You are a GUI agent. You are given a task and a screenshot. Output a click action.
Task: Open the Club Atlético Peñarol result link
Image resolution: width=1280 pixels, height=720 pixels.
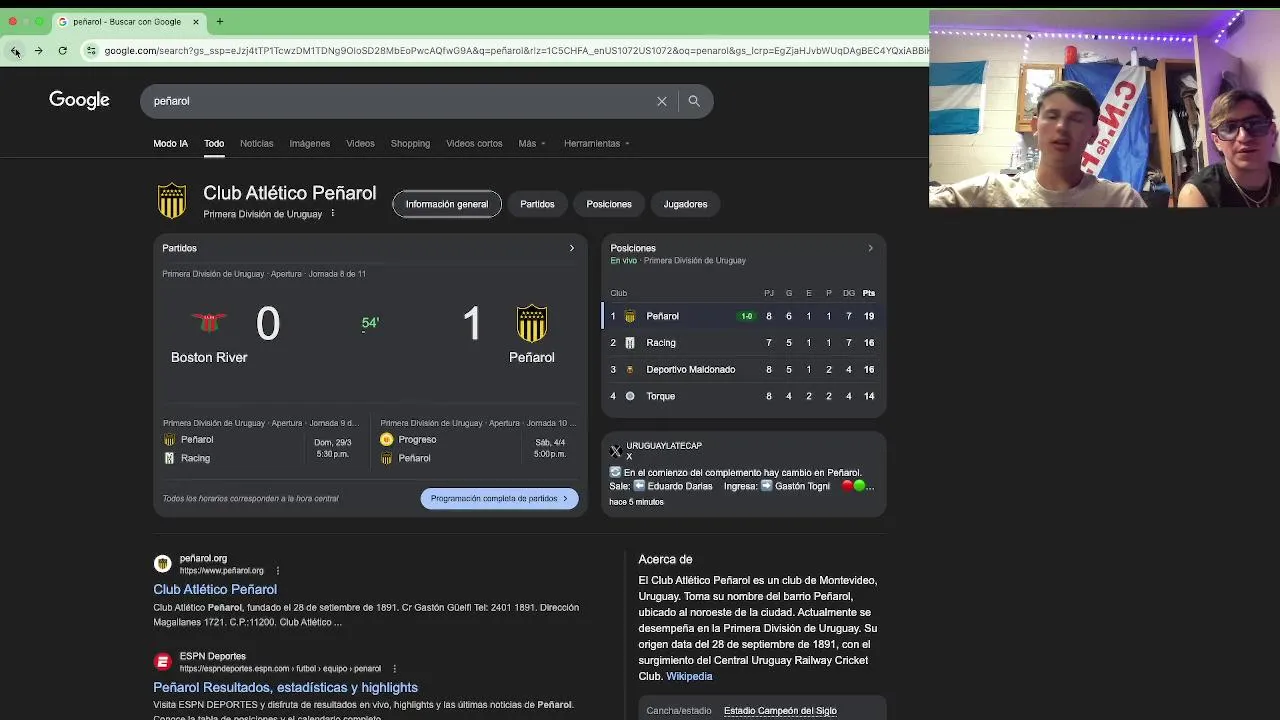[x=215, y=589]
